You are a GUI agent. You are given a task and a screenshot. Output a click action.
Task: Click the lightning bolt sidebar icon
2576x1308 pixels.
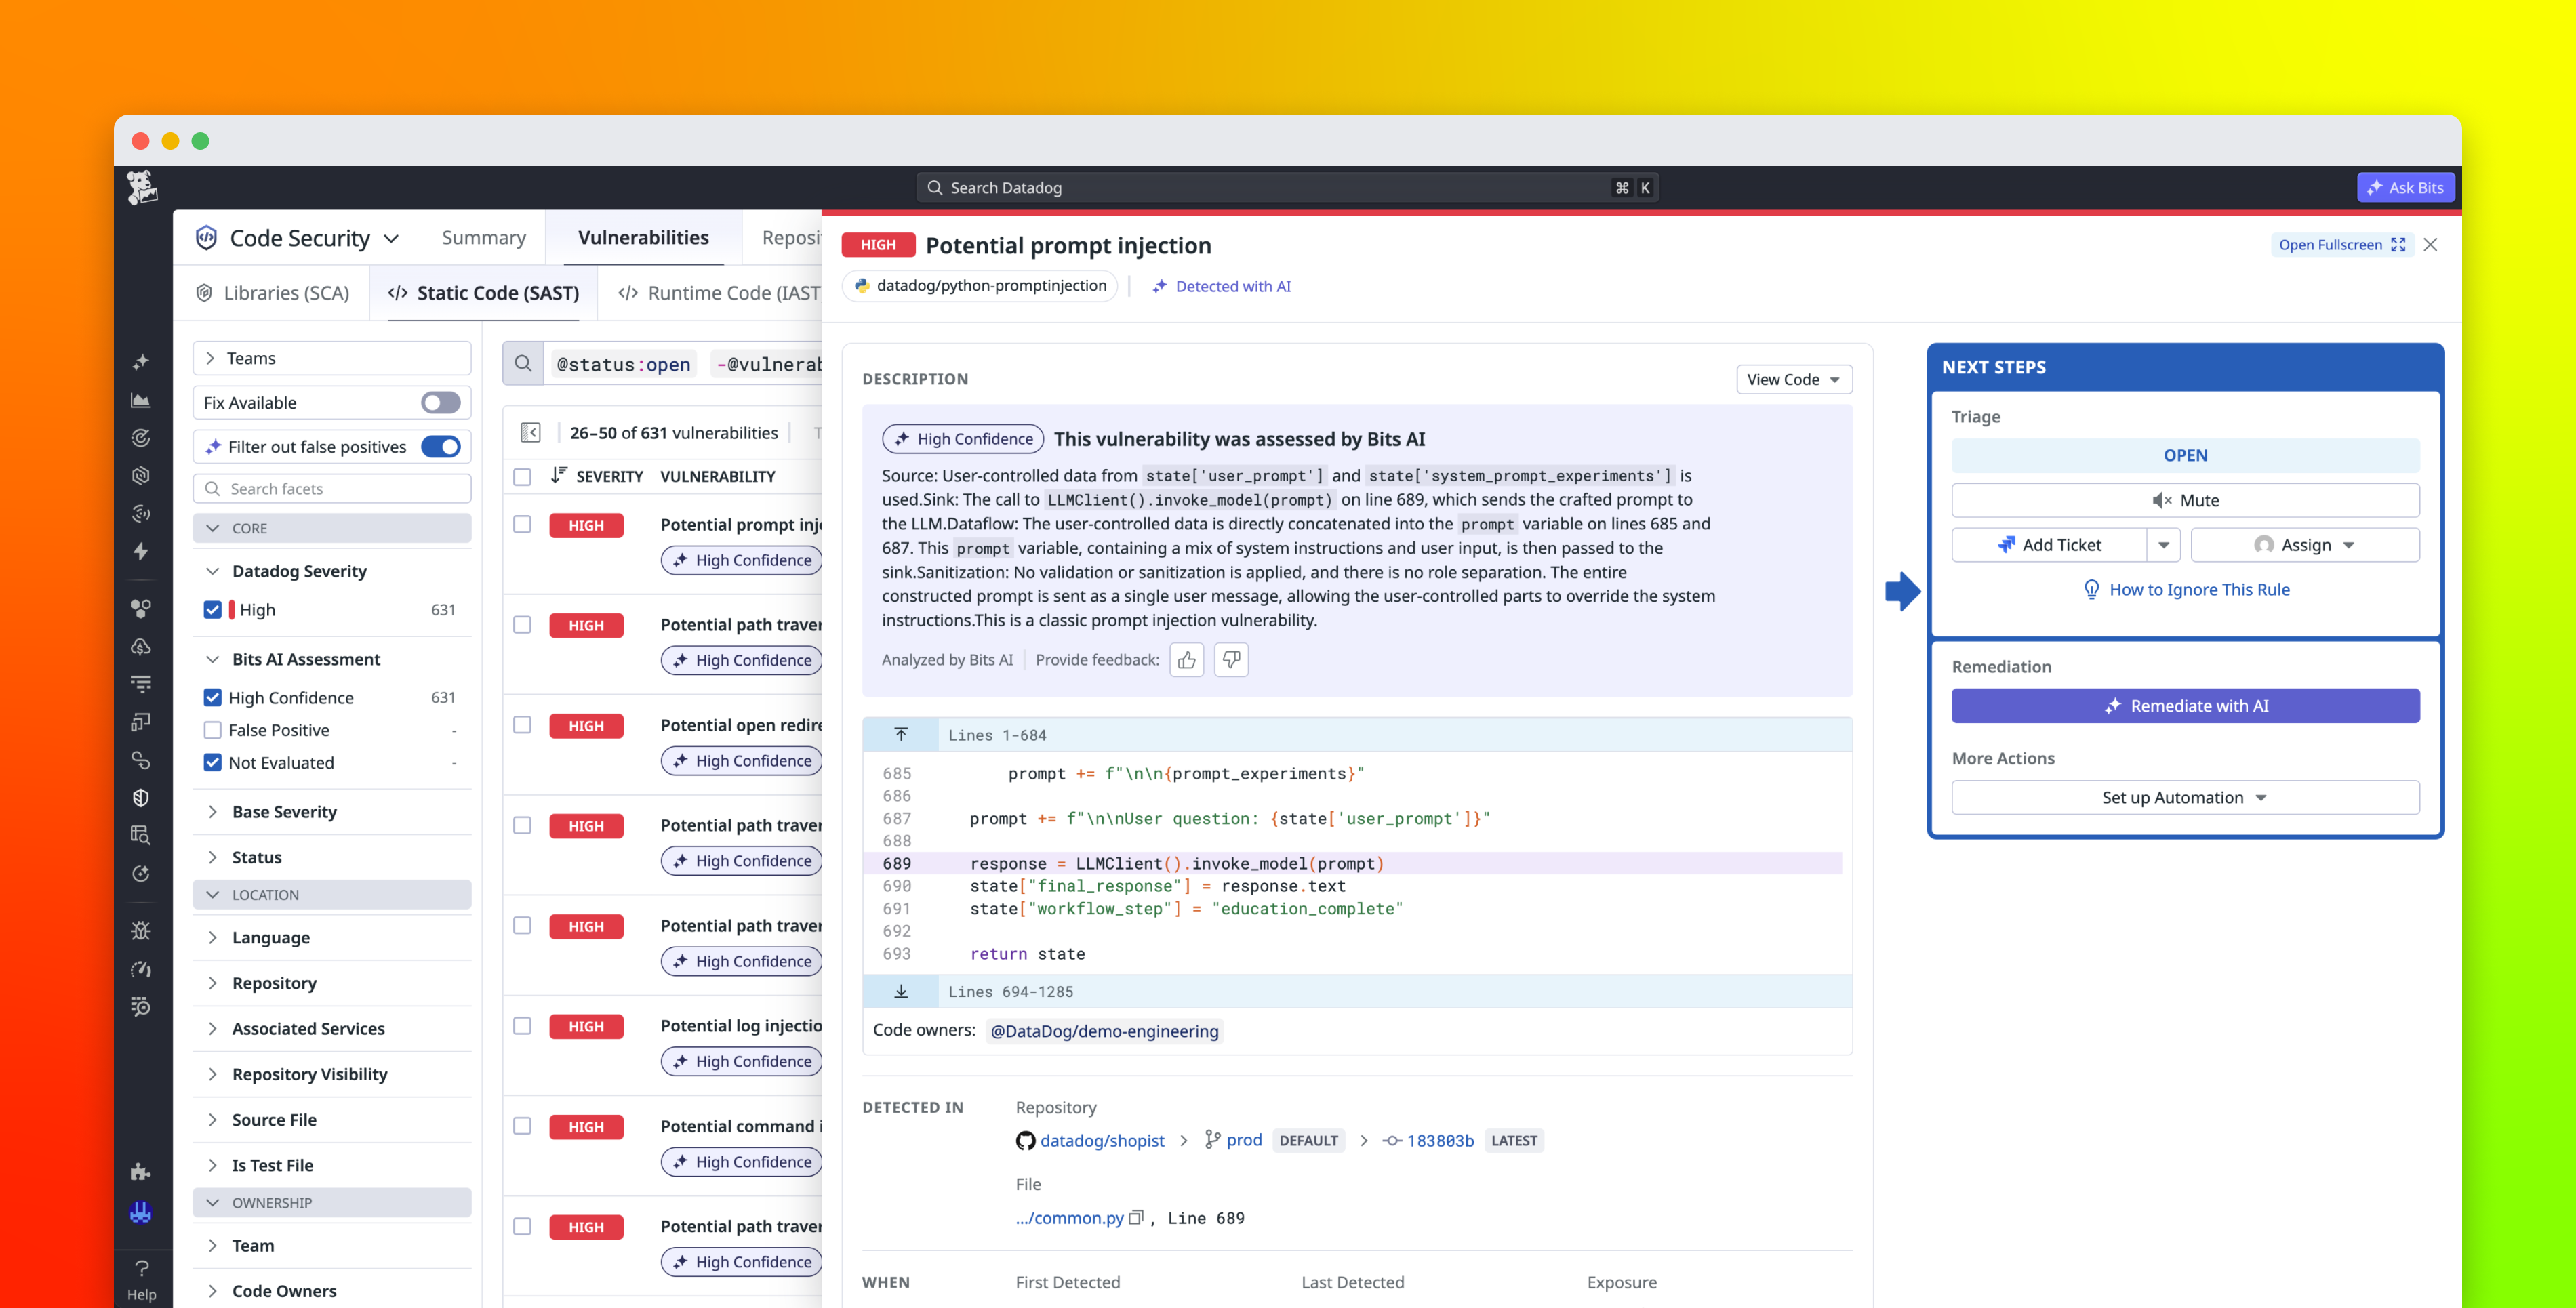tap(141, 551)
